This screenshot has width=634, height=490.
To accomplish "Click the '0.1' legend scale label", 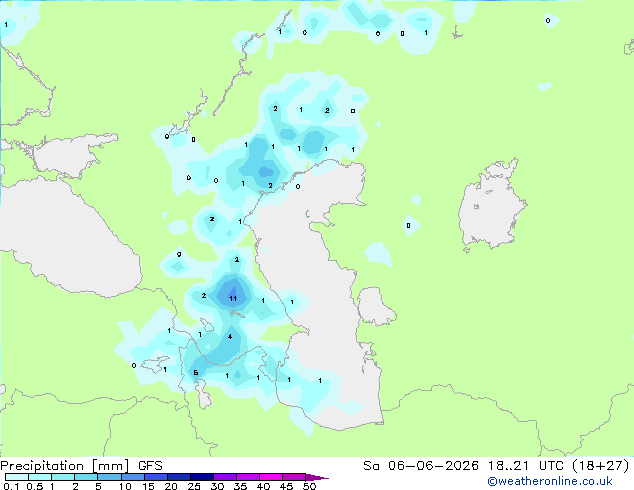I will click(x=11, y=486).
